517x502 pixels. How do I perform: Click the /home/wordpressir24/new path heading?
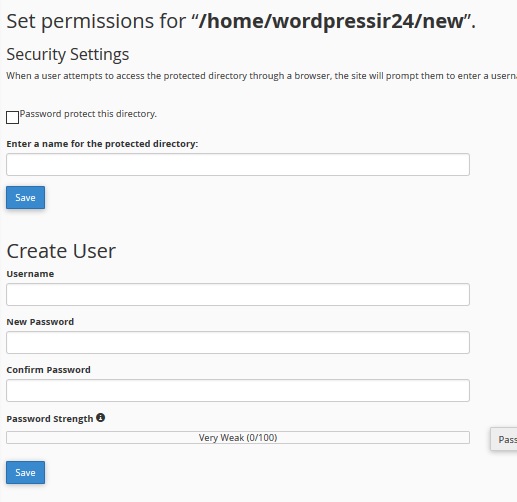[331, 21]
